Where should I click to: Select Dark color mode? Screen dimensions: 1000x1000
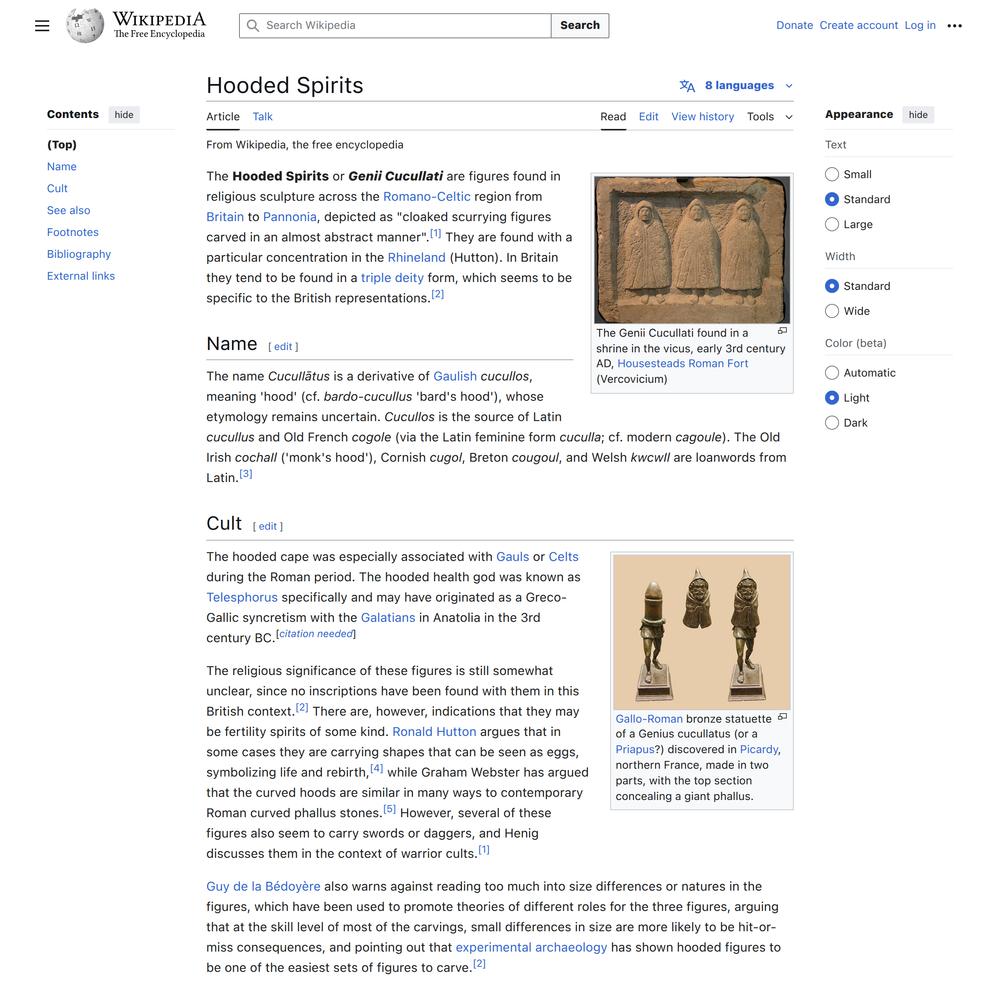pyautogui.click(x=832, y=422)
